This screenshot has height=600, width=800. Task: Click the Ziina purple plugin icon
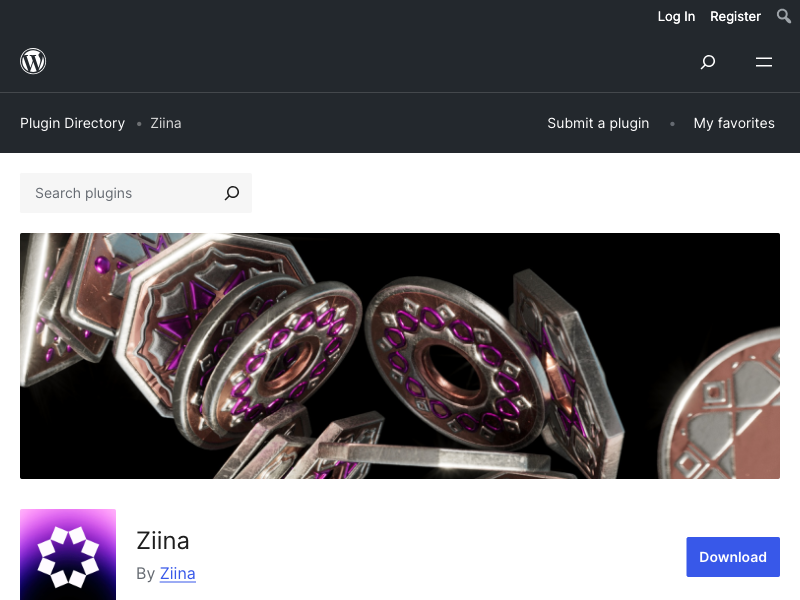(x=68, y=555)
